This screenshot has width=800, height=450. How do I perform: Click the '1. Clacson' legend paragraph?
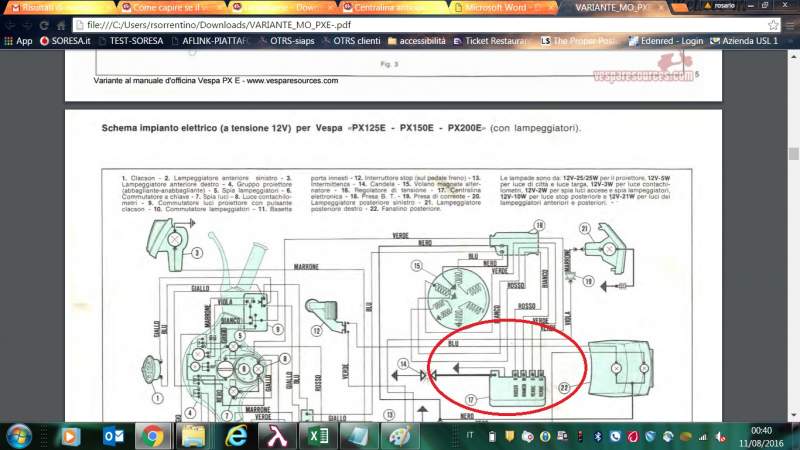[x=207, y=193]
